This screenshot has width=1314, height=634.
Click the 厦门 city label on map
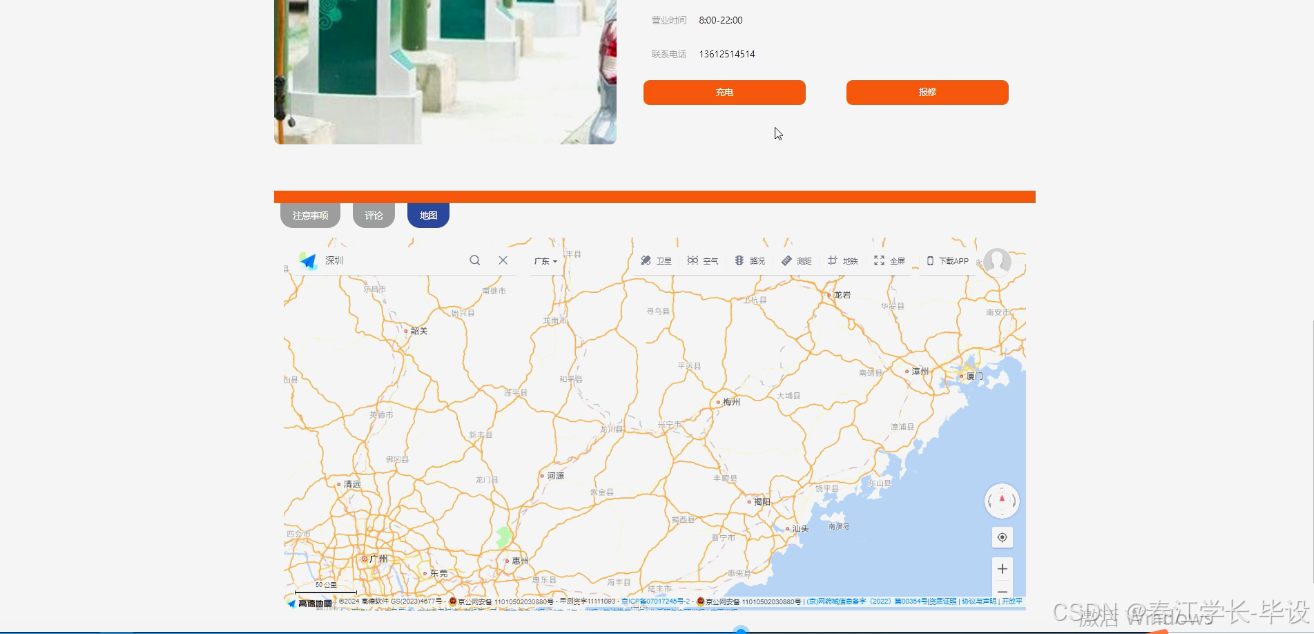(973, 375)
